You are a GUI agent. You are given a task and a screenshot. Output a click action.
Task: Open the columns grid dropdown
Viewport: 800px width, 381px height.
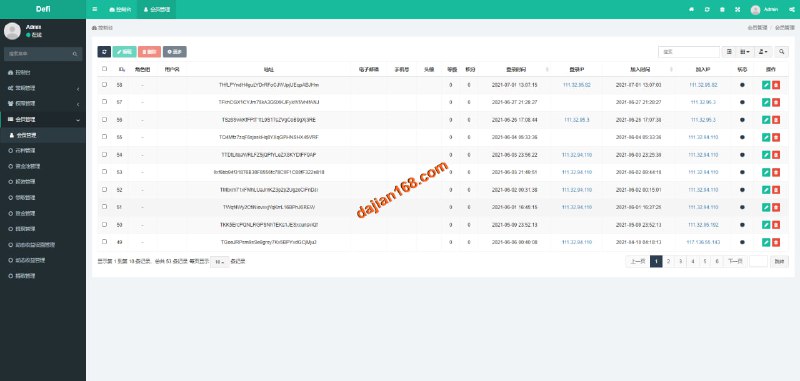pyautogui.click(x=745, y=52)
